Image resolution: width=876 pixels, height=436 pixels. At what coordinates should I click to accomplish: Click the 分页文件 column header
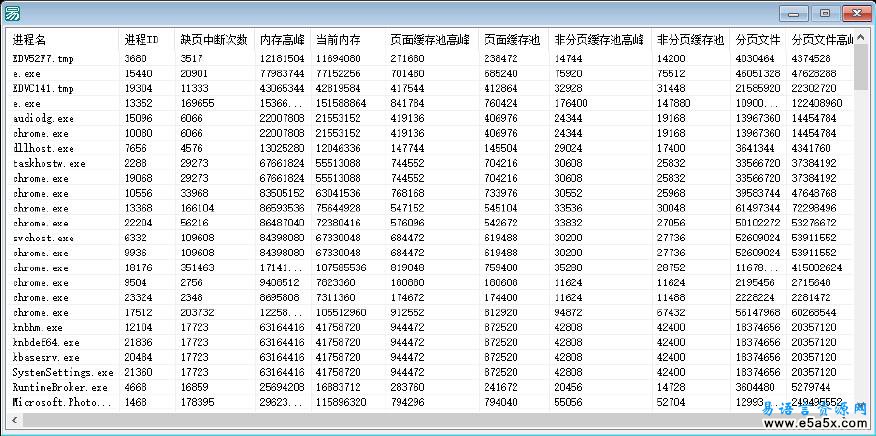pos(758,40)
